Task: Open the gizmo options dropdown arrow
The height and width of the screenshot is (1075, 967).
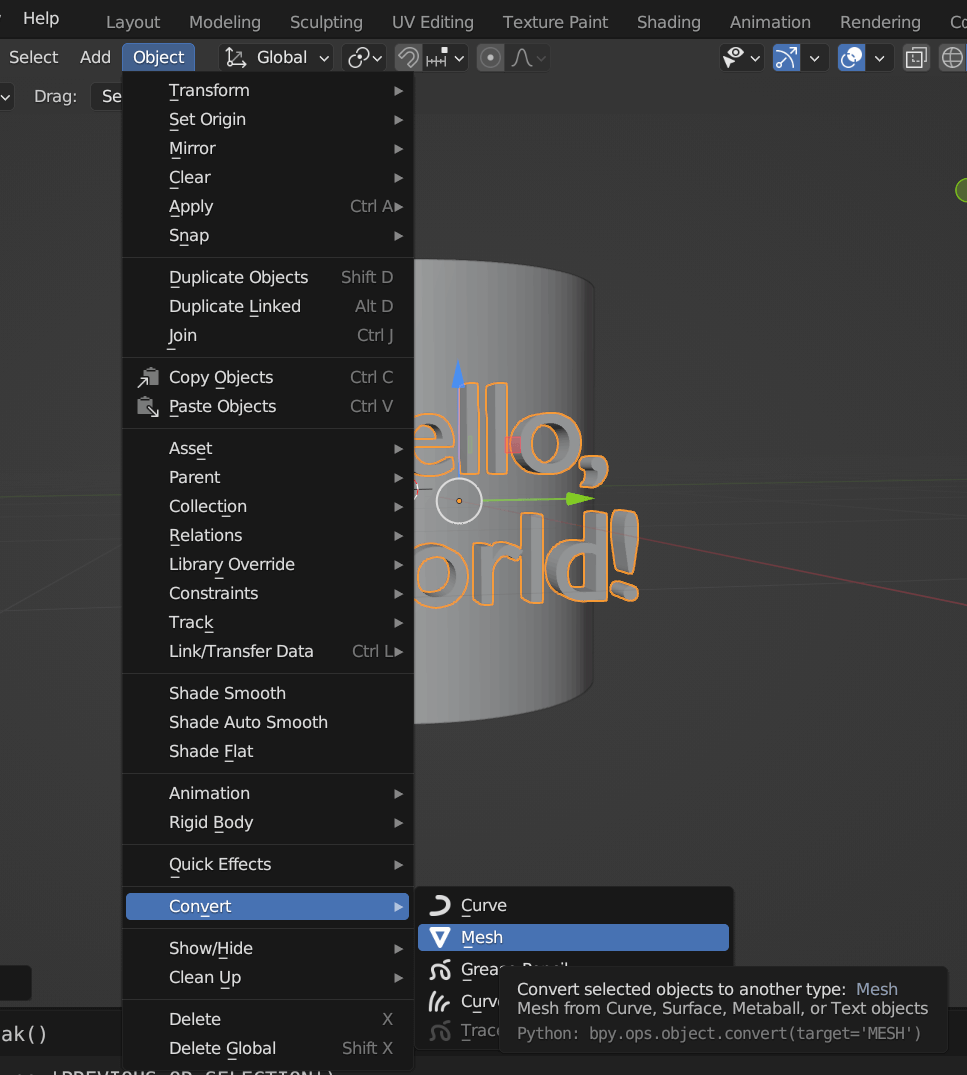Action: tap(815, 58)
